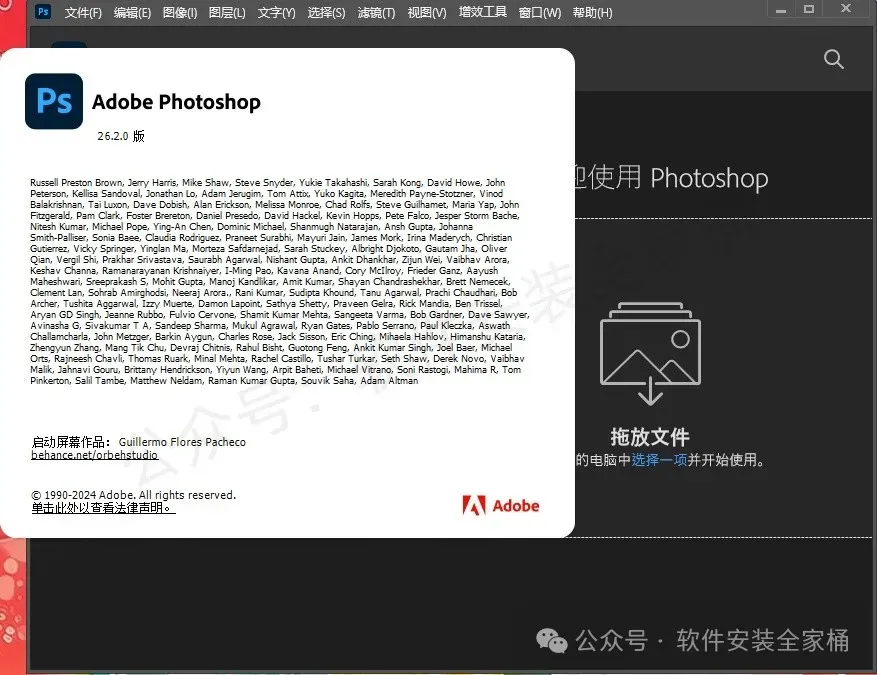Close the Photoshop window
The height and width of the screenshot is (675, 877).
click(846, 8)
